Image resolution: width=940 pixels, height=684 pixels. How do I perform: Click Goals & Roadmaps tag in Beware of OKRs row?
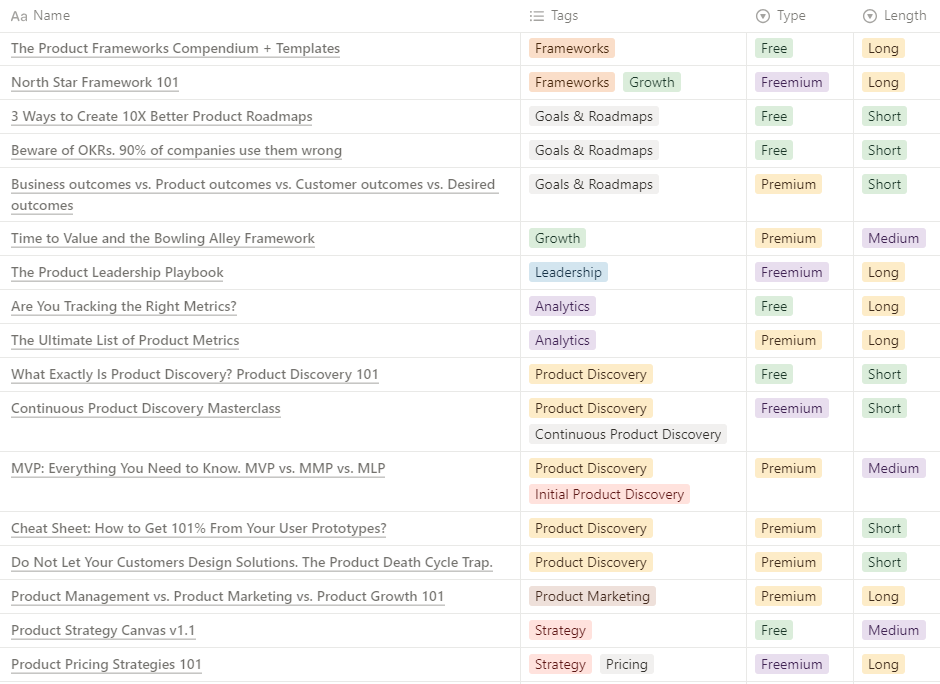(x=593, y=150)
